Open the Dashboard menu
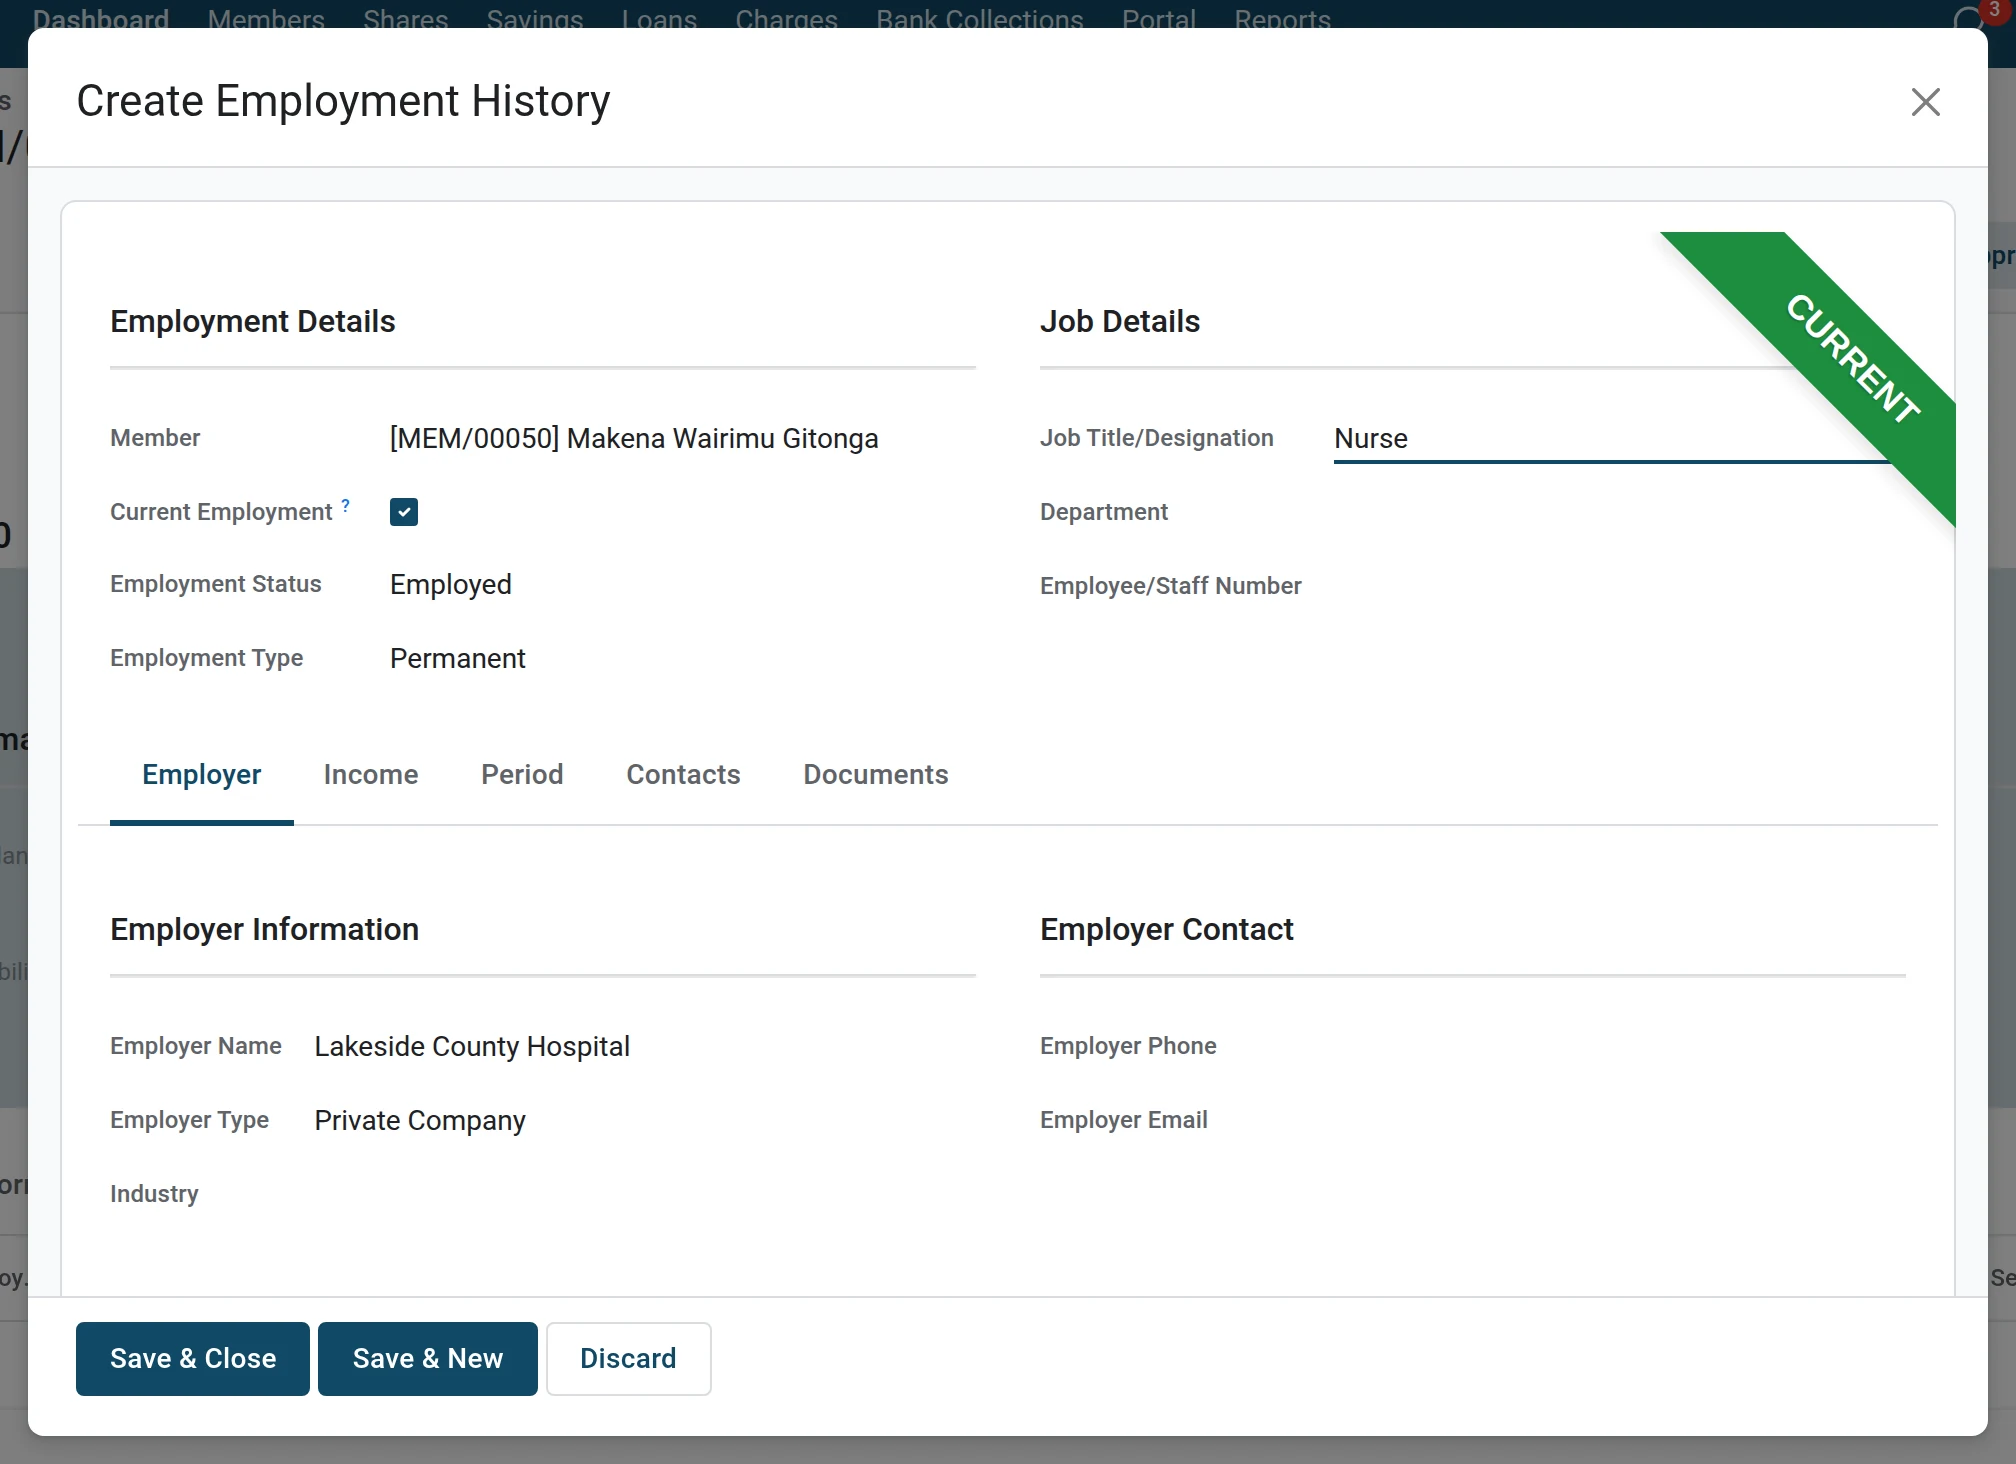The image size is (2016, 1464). click(101, 18)
